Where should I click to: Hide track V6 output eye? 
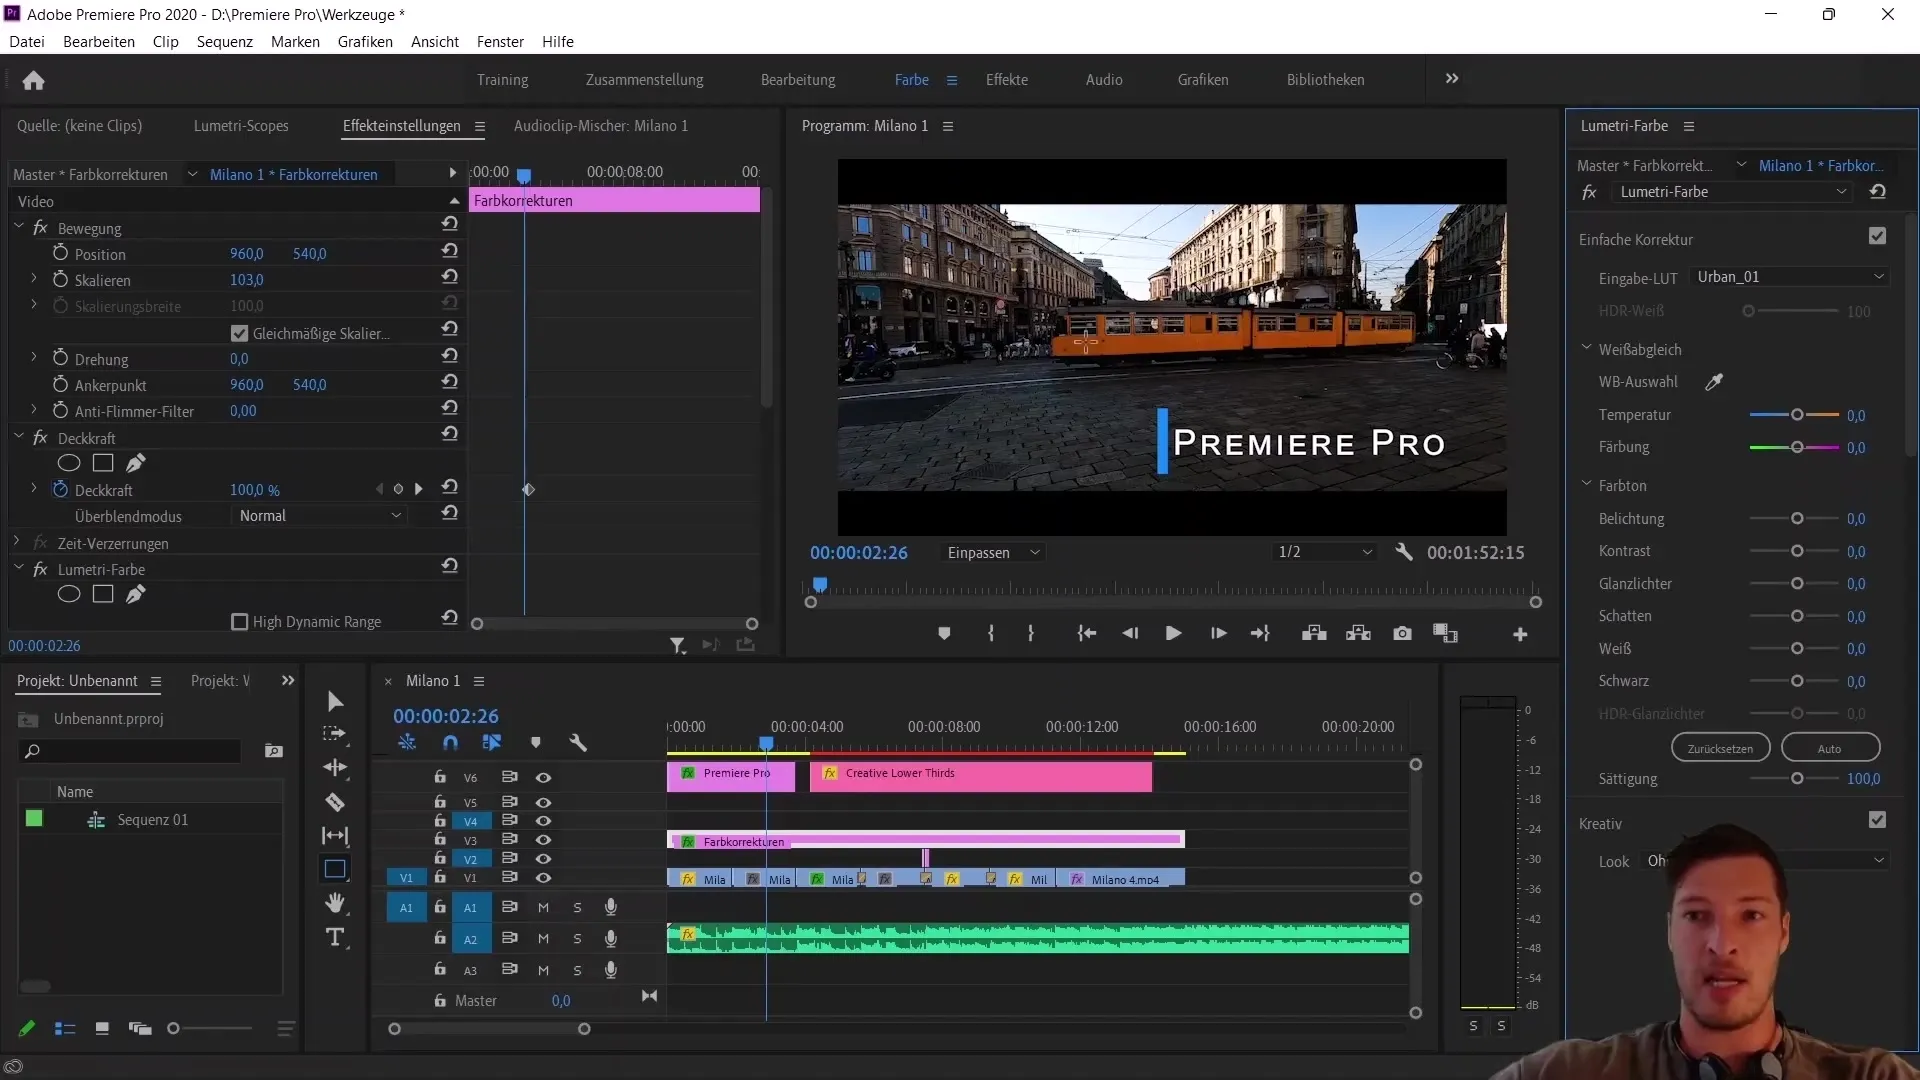[543, 777]
